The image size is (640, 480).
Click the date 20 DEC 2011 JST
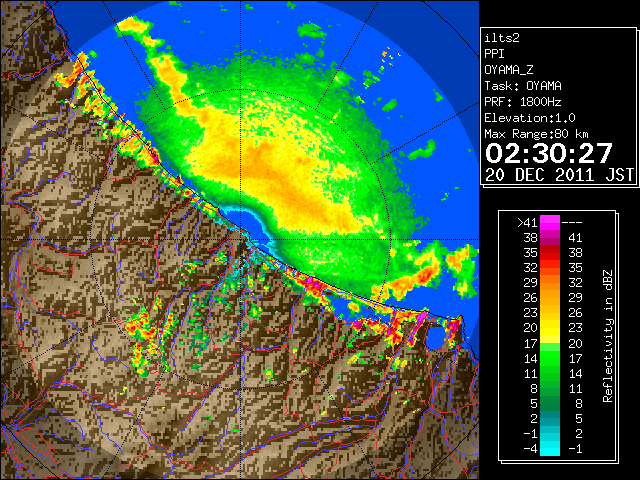[559, 175]
